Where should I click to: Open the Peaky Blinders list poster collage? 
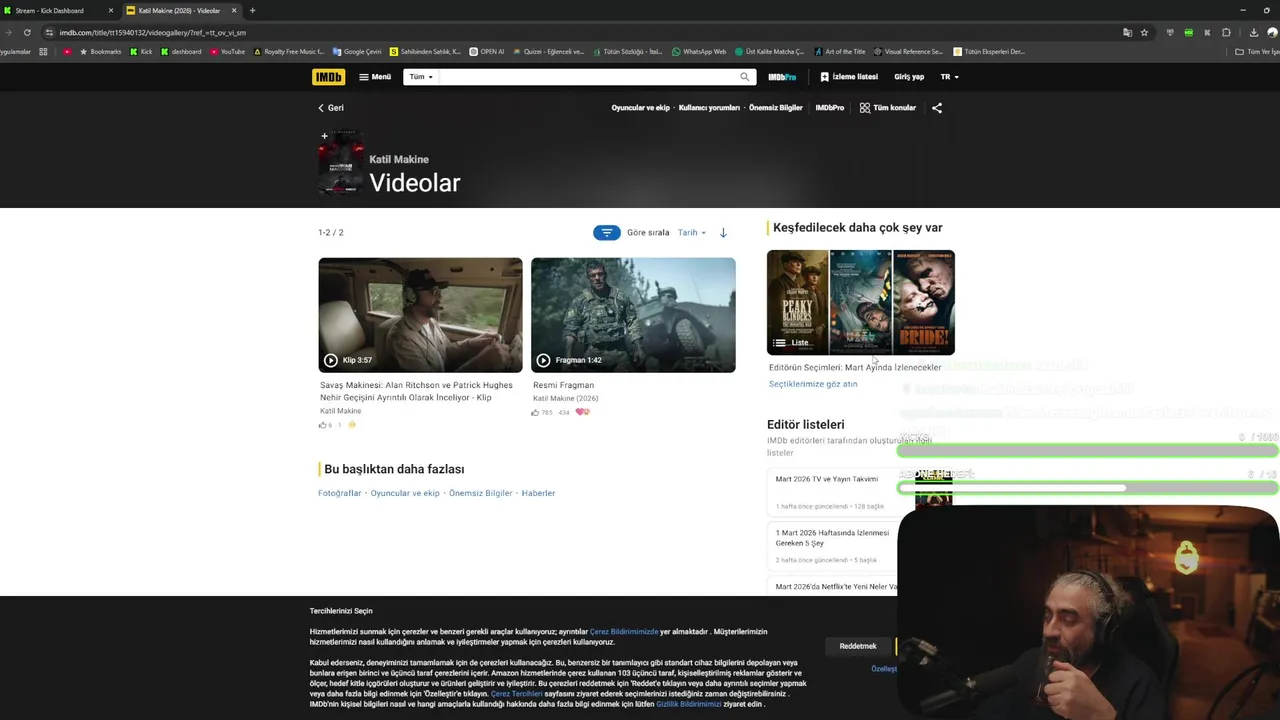pos(861,302)
